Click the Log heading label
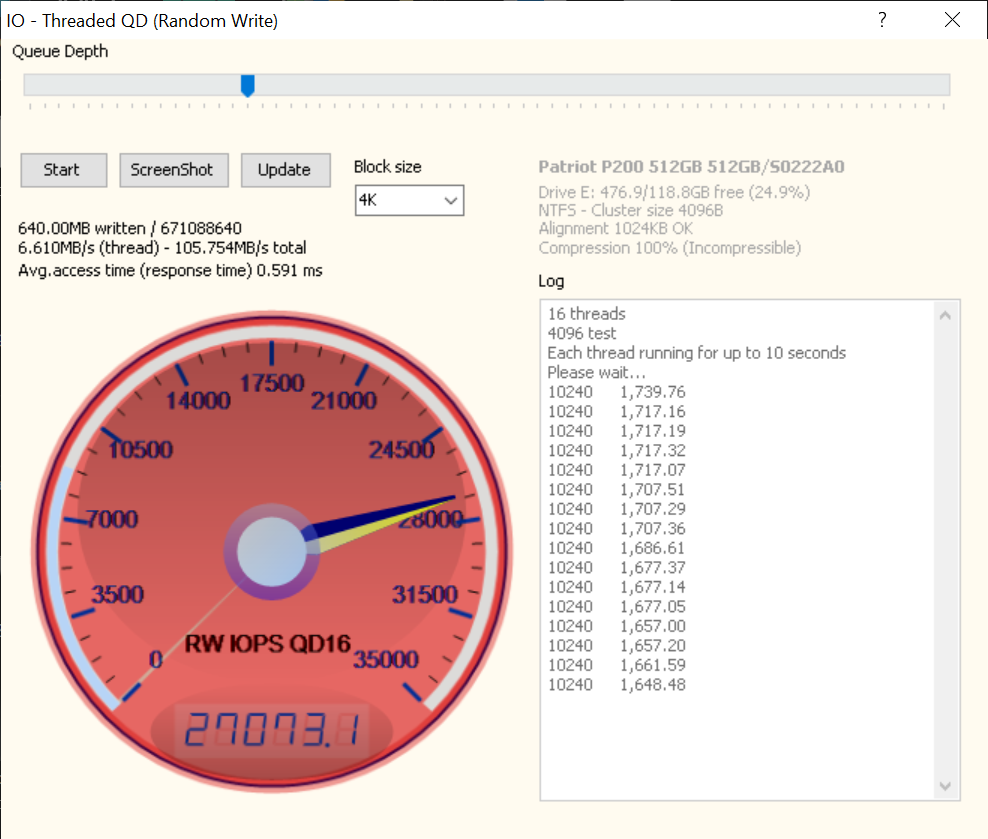 (x=551, y=282)
